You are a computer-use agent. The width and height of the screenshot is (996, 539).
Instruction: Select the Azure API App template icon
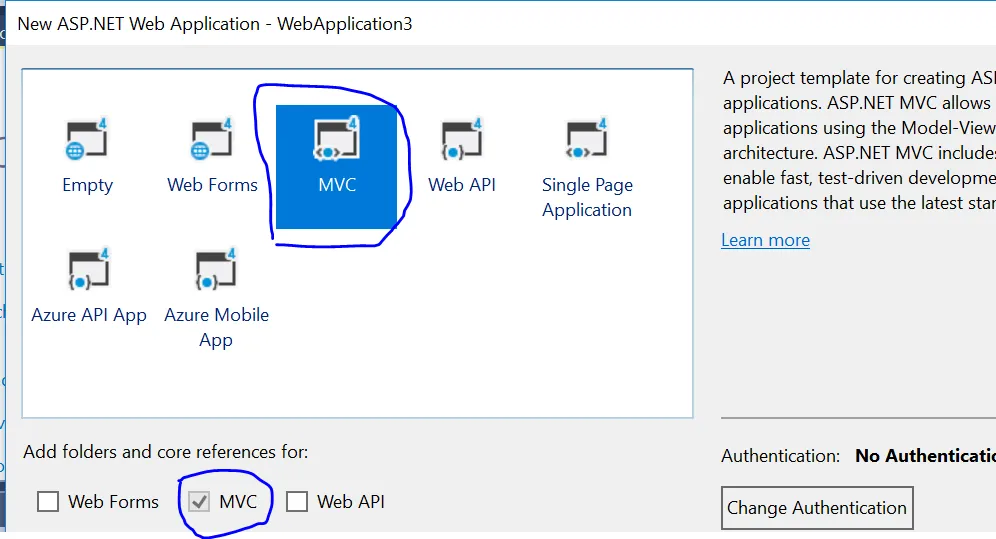(89, 270)
